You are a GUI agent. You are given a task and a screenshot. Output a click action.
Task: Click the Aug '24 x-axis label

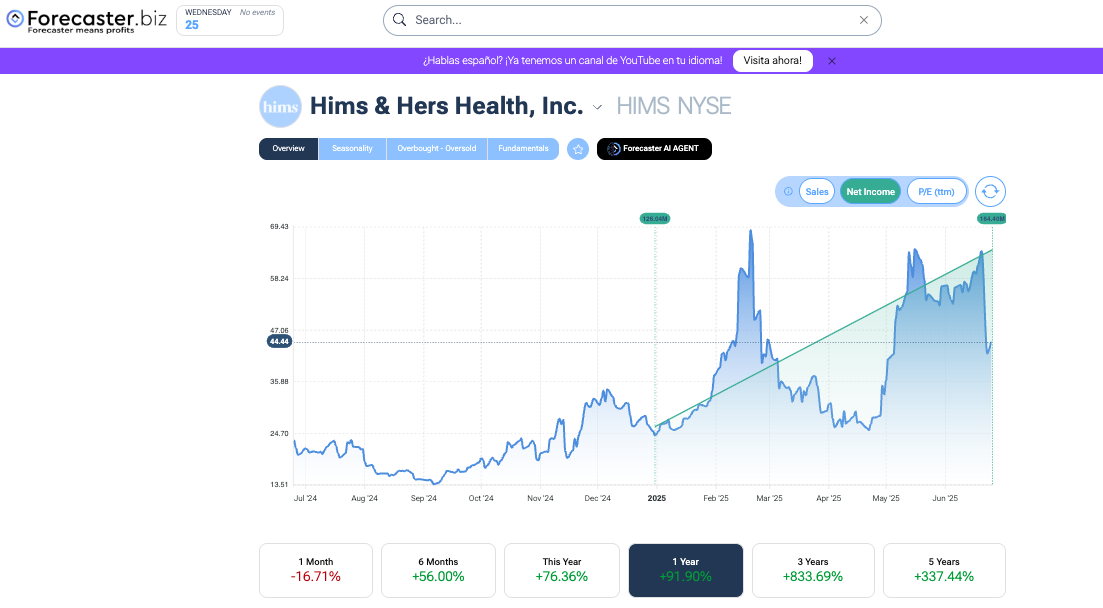click(364, 498)
